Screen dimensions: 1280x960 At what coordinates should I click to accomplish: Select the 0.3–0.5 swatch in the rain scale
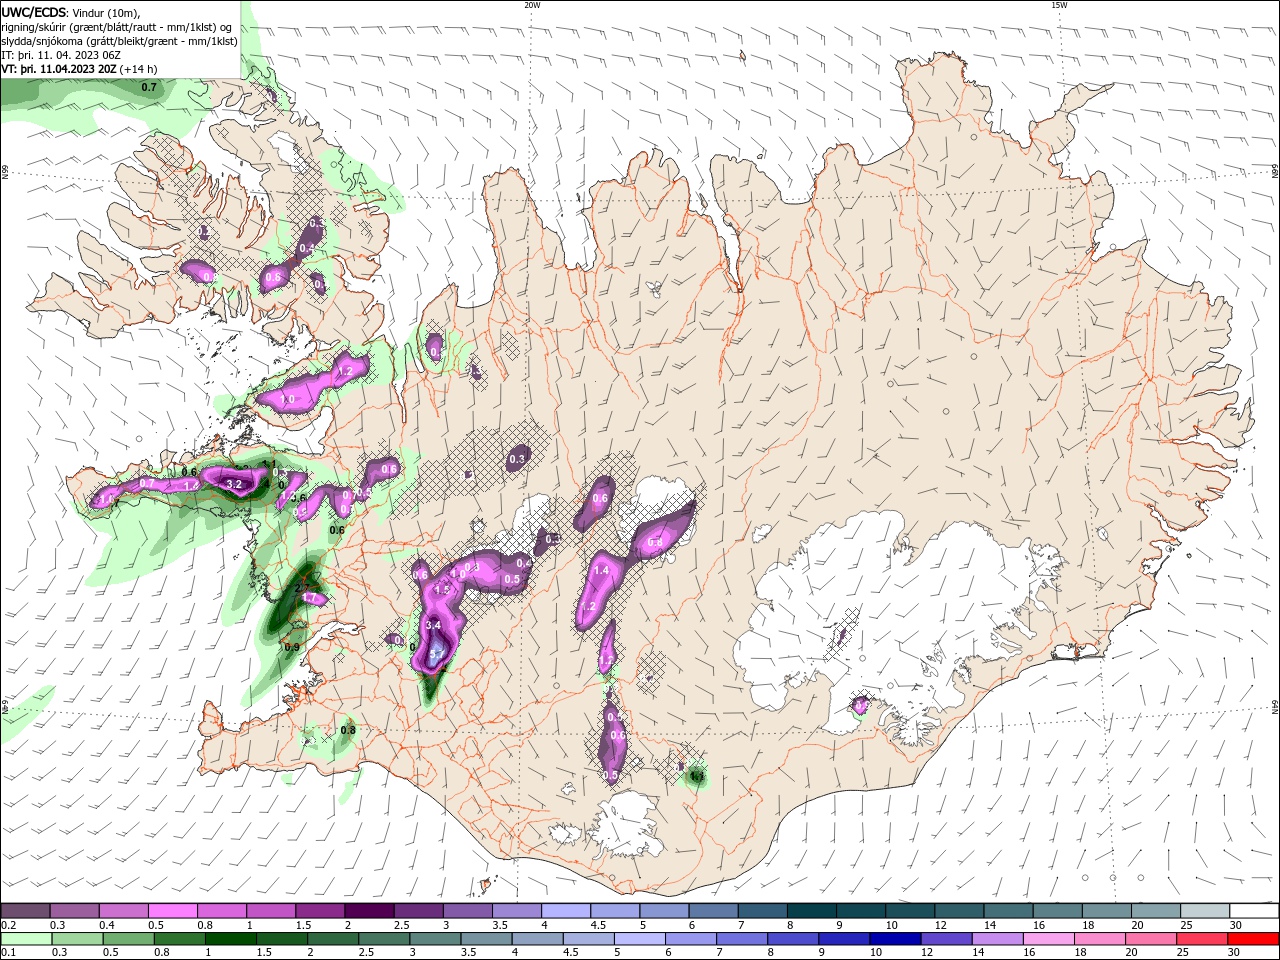[77, 939]
